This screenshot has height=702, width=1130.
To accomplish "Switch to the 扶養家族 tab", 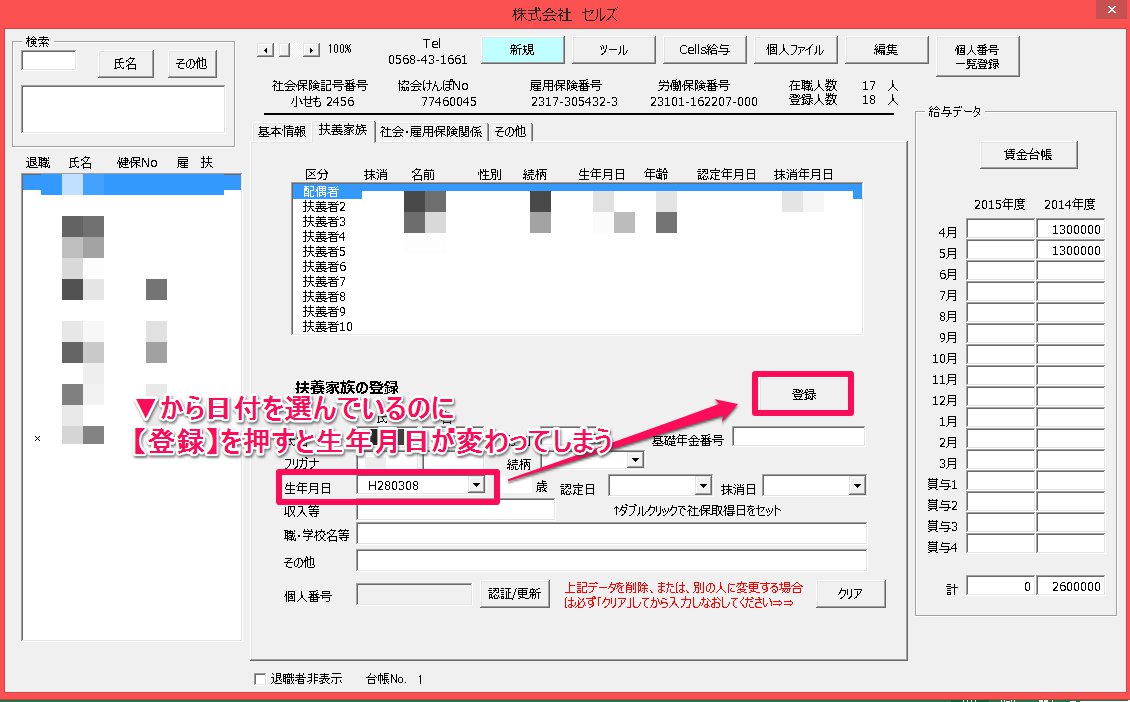I will point(343,130).
